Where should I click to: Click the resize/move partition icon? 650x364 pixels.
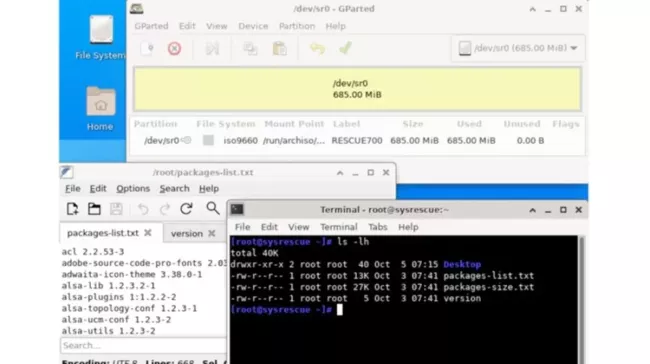click(x=212, y=49)
